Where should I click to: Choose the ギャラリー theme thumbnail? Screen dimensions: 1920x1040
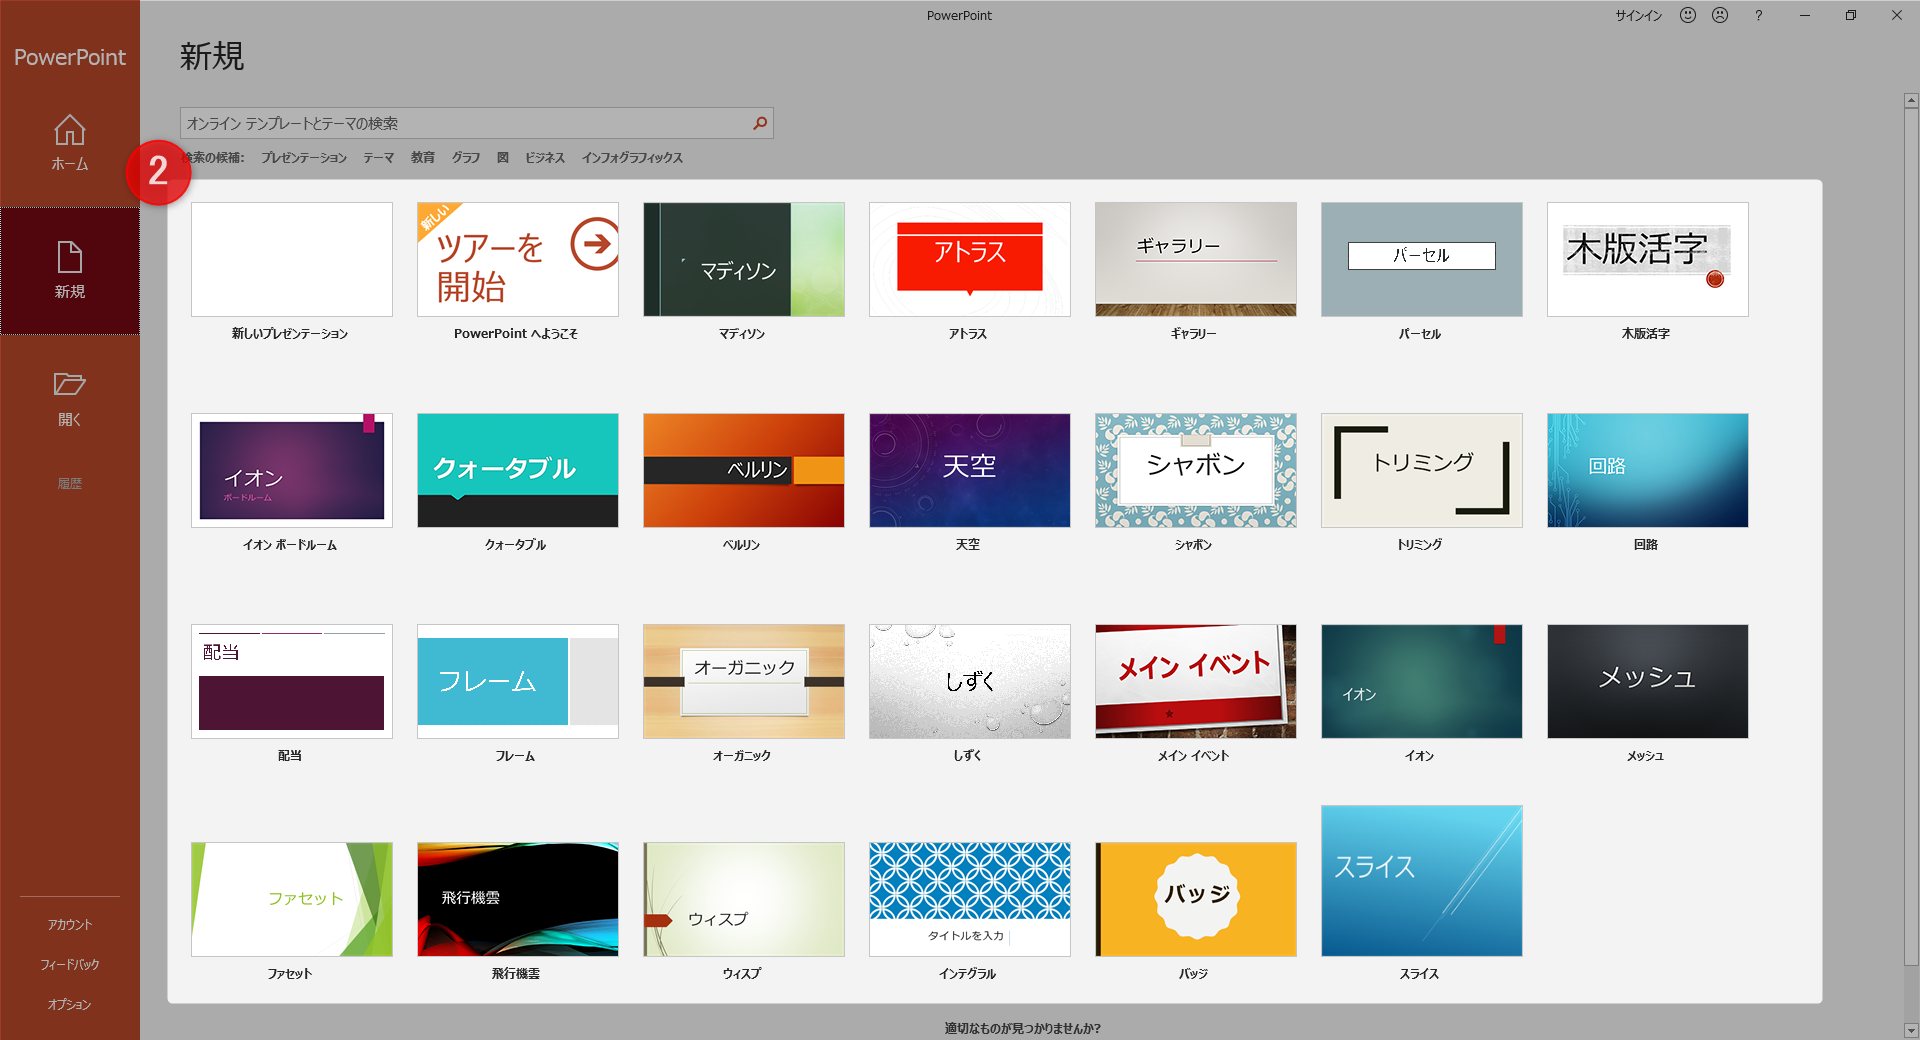[1196, 260]
